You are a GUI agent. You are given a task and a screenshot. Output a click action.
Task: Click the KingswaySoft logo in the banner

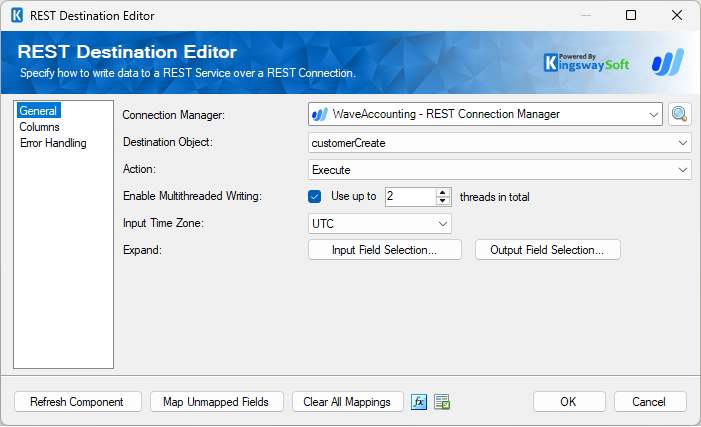(x=586, y=63)
